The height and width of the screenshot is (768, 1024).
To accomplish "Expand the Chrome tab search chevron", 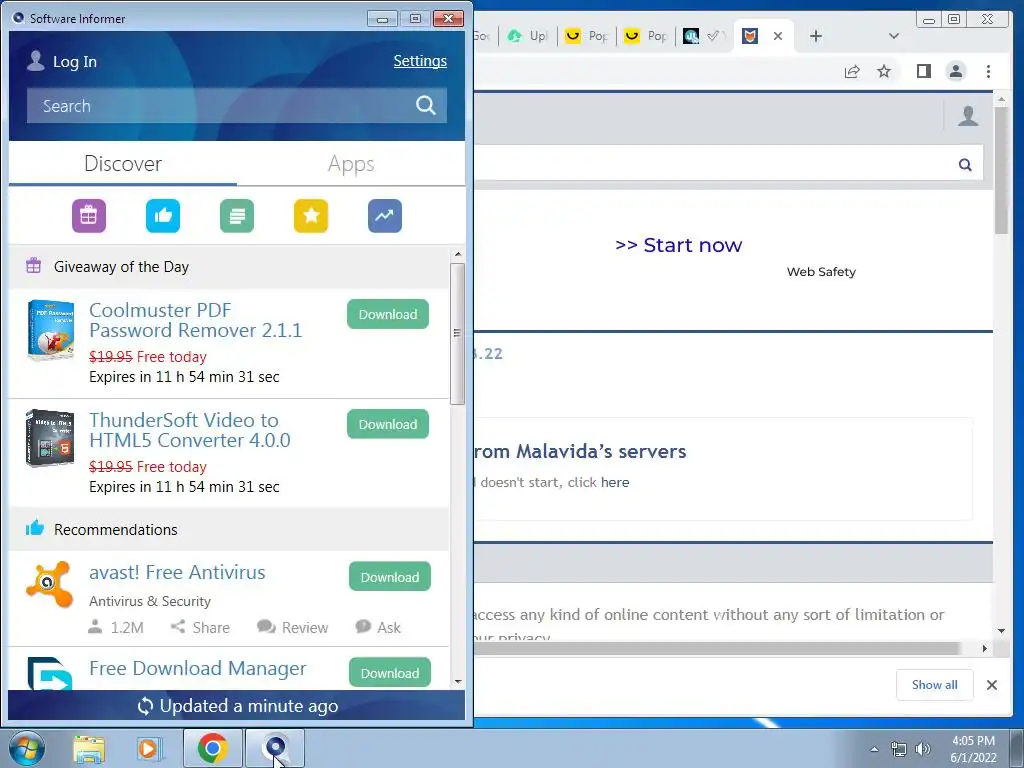I will (894, 36).
